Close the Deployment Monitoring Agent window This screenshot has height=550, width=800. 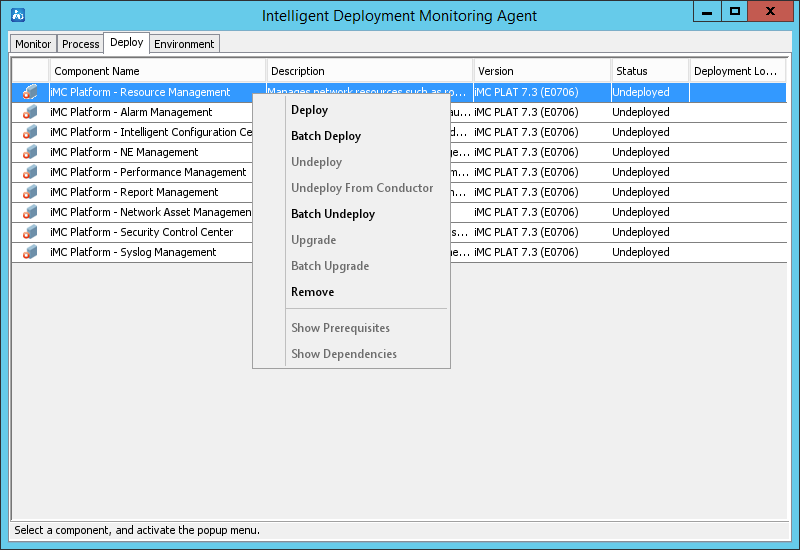pos(770,12)
